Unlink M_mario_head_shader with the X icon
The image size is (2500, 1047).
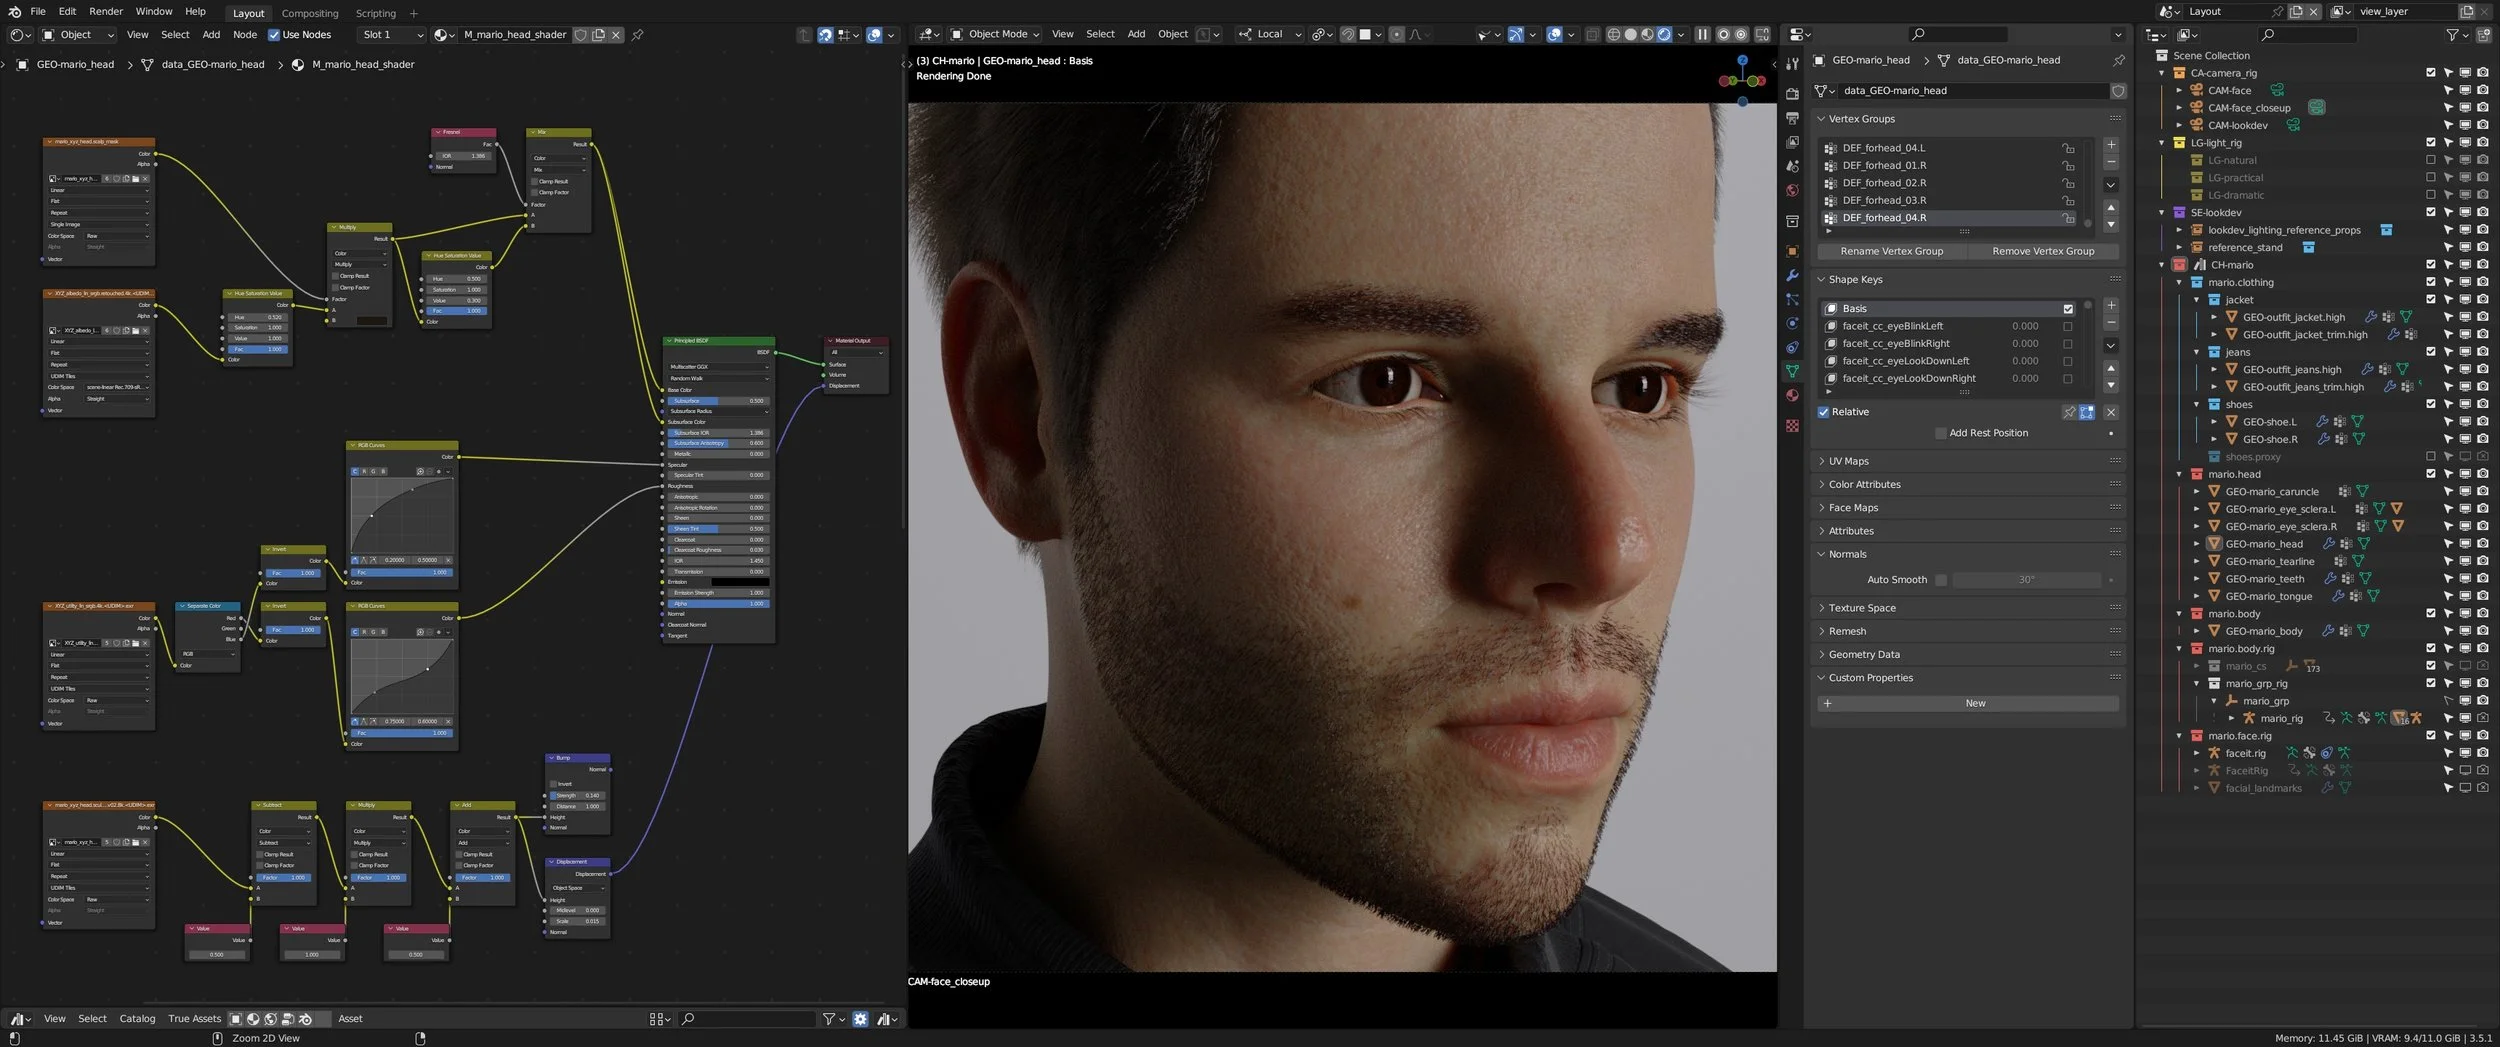click(x=616, y=35)
